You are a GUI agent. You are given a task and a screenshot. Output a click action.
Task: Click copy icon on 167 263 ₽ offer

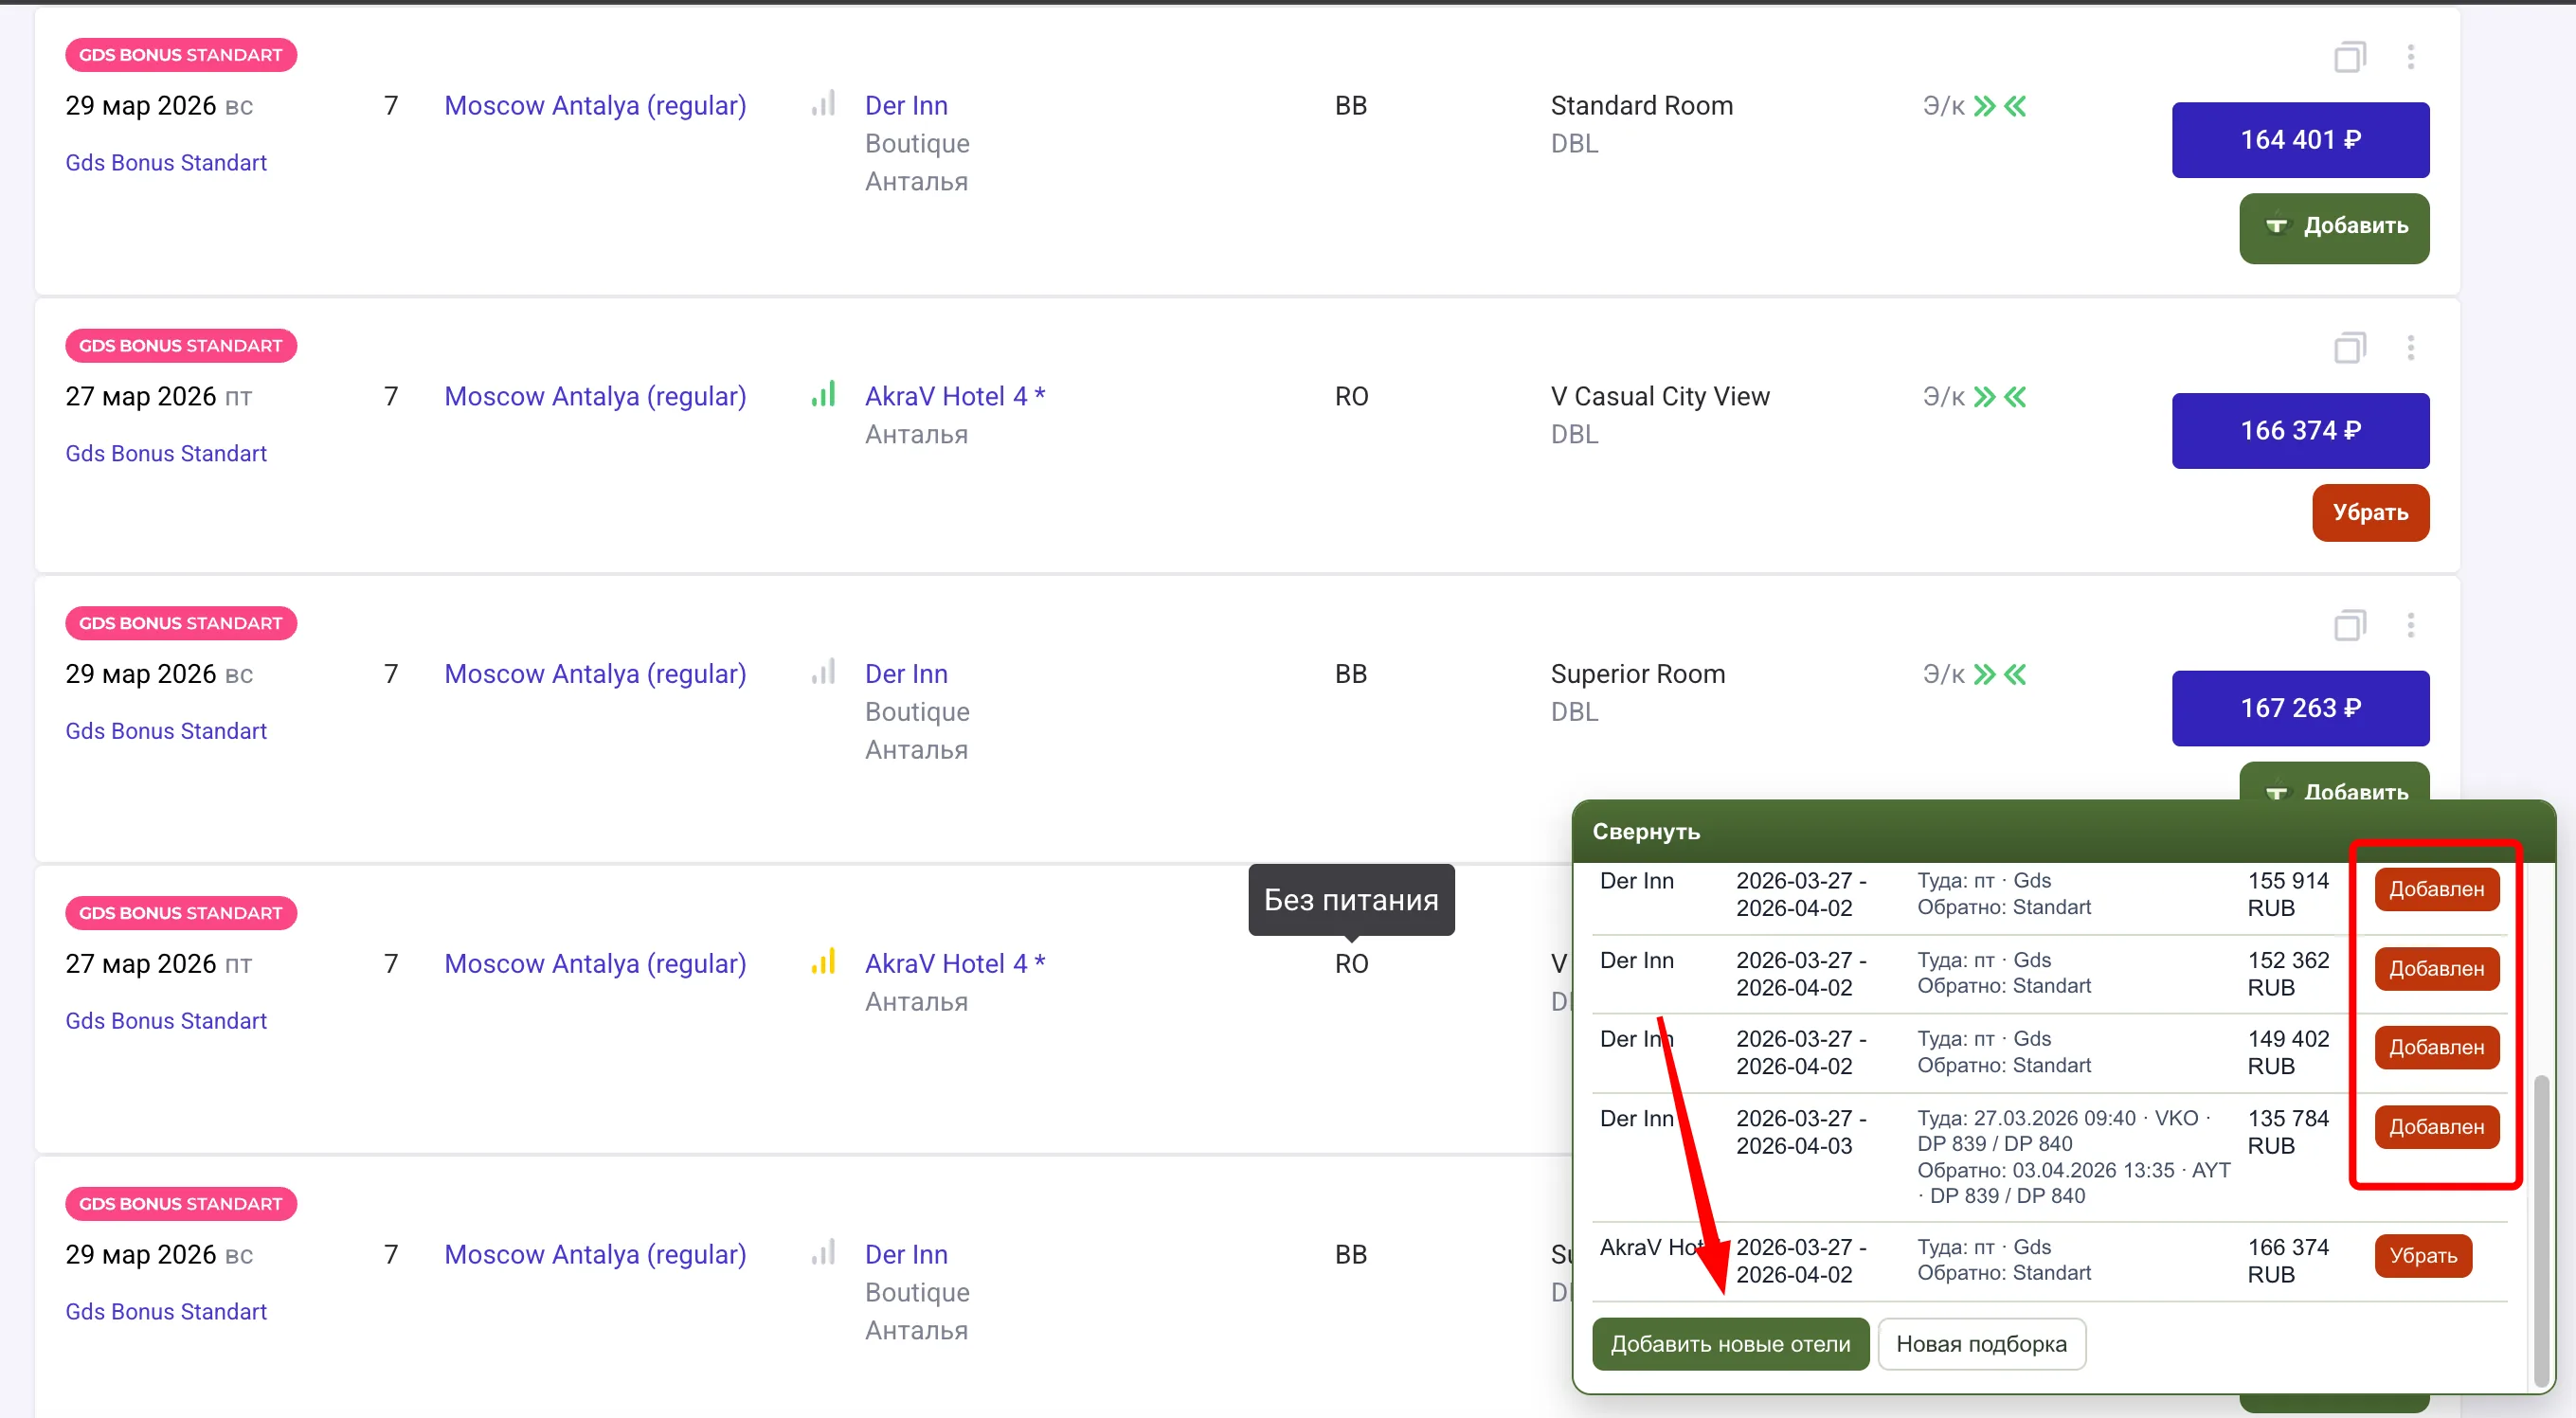pyautogui.click(x=2349, y=626)
